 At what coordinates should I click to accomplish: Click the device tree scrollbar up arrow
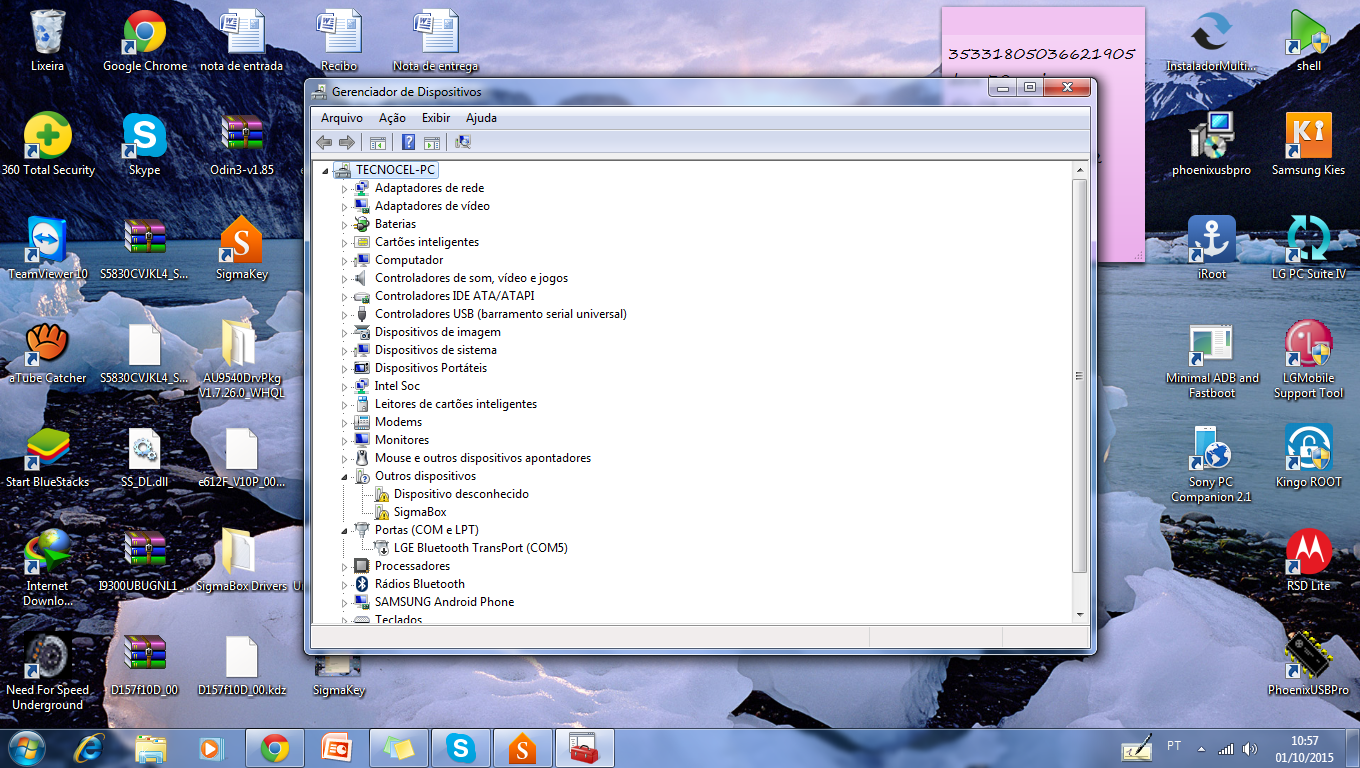pos(1079,171)
